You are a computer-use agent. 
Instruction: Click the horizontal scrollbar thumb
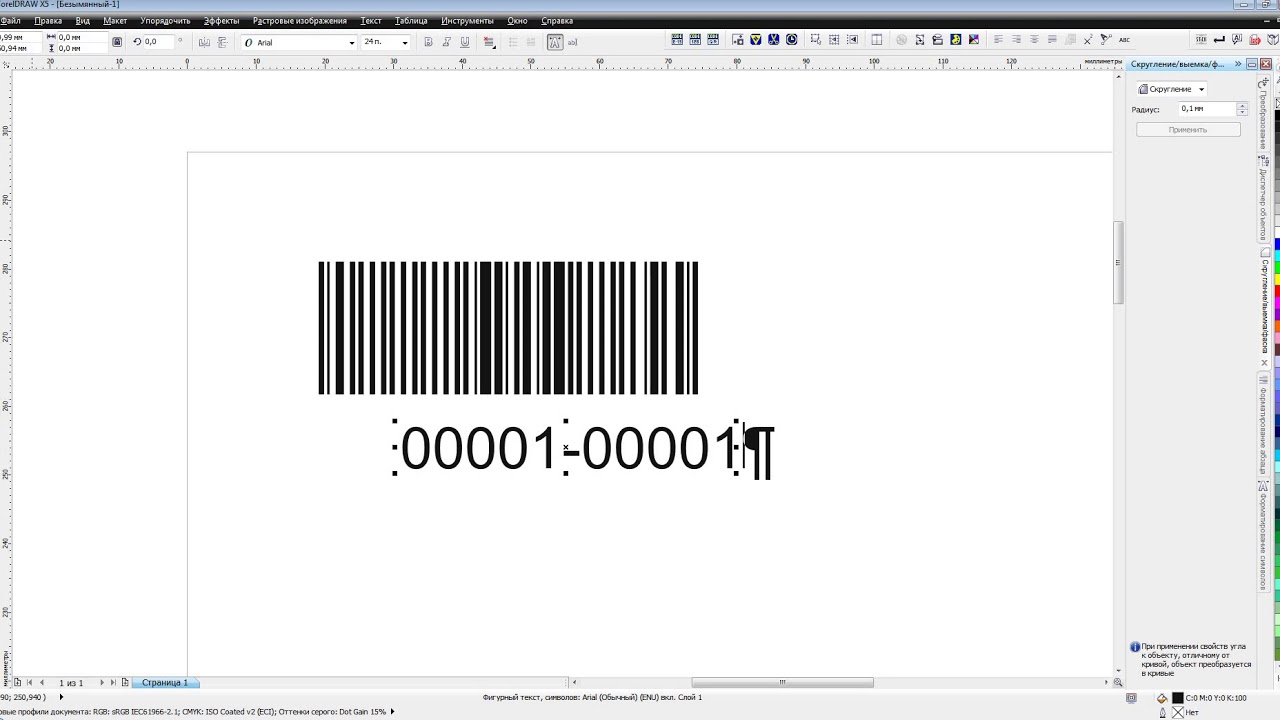782,683
